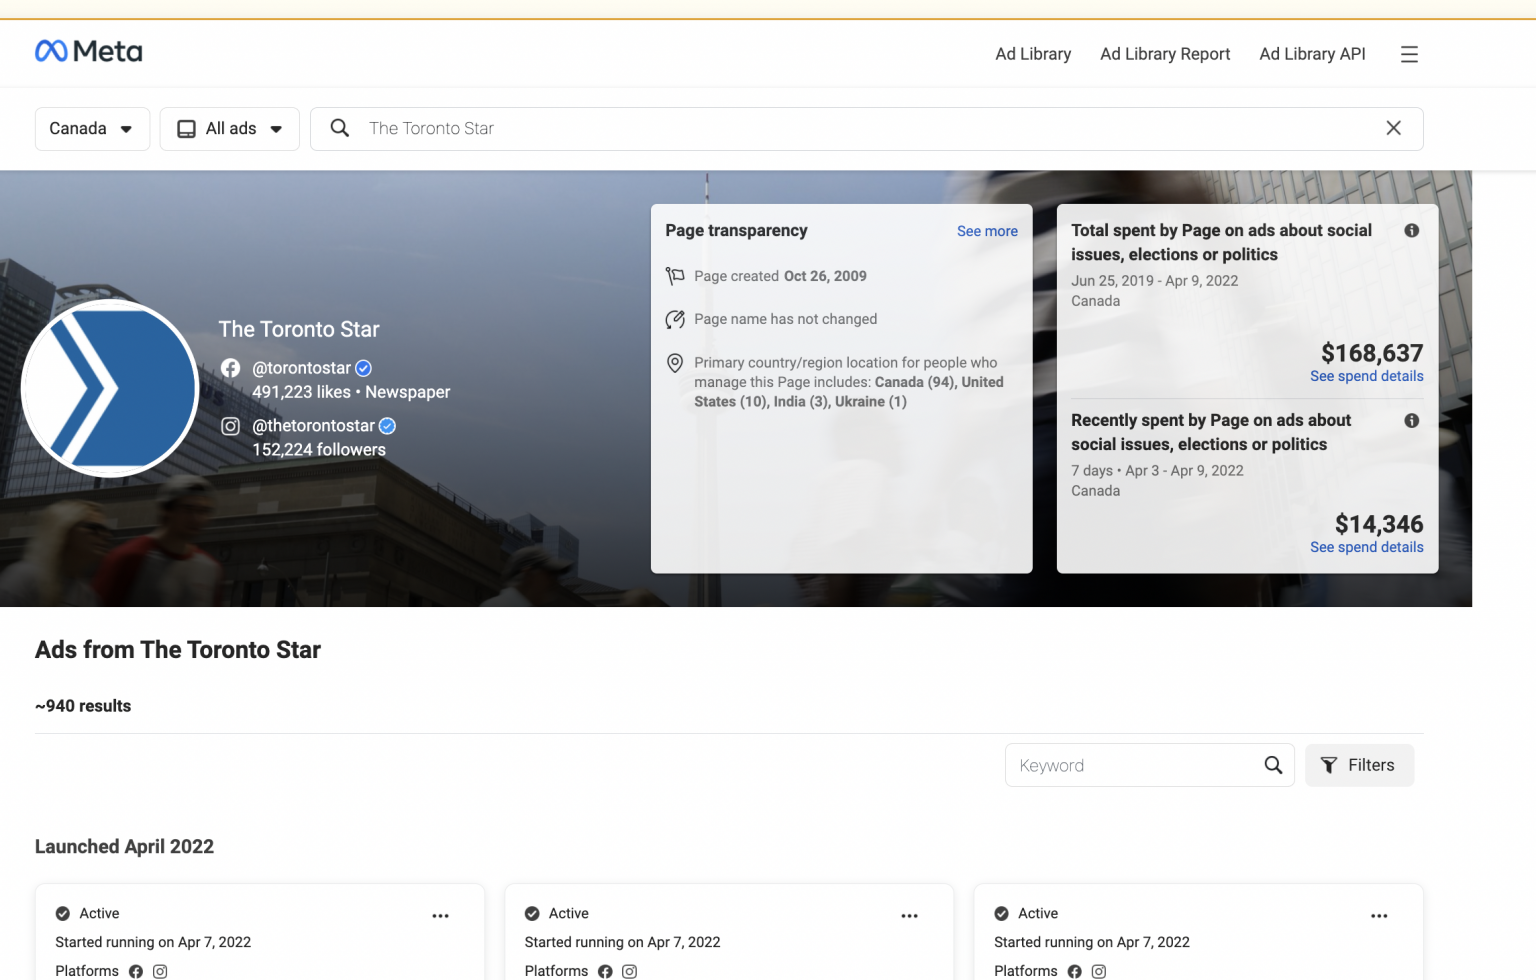The width and height of the screenshot is (1536, 980).
Task: Click the search magnifier icon in top search bar
Action: pyautogui.click(x=340, y=128)
